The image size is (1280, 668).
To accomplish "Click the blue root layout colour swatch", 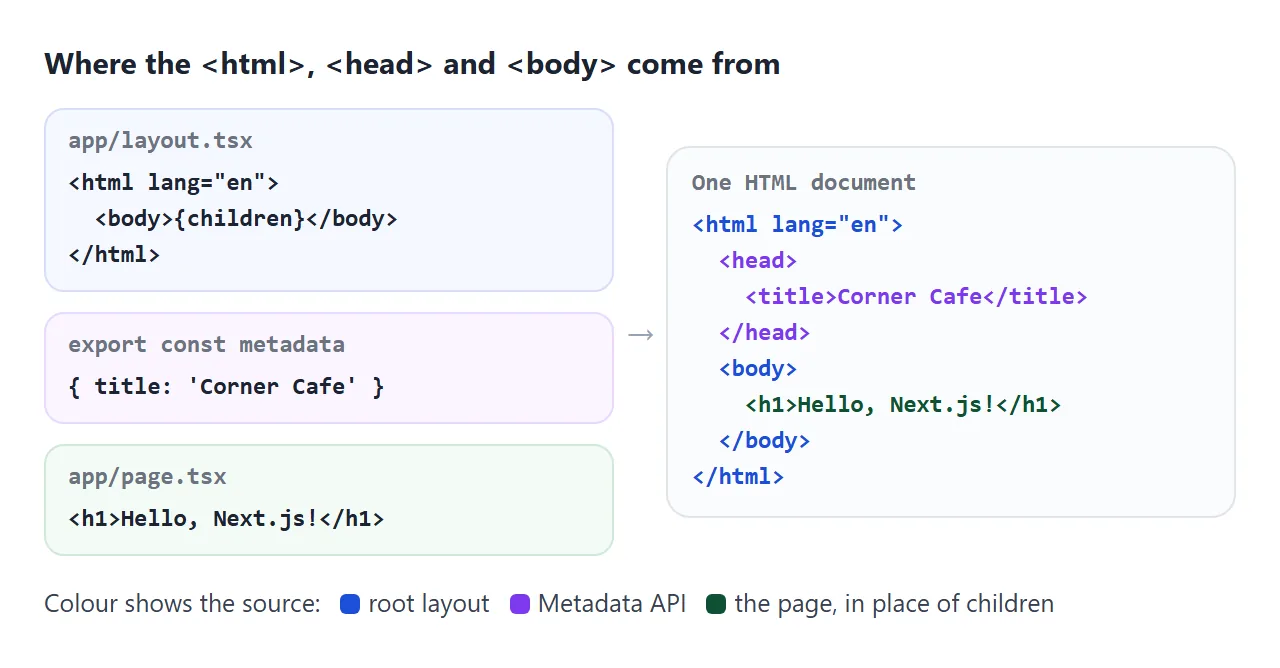I will click(350, 604).
